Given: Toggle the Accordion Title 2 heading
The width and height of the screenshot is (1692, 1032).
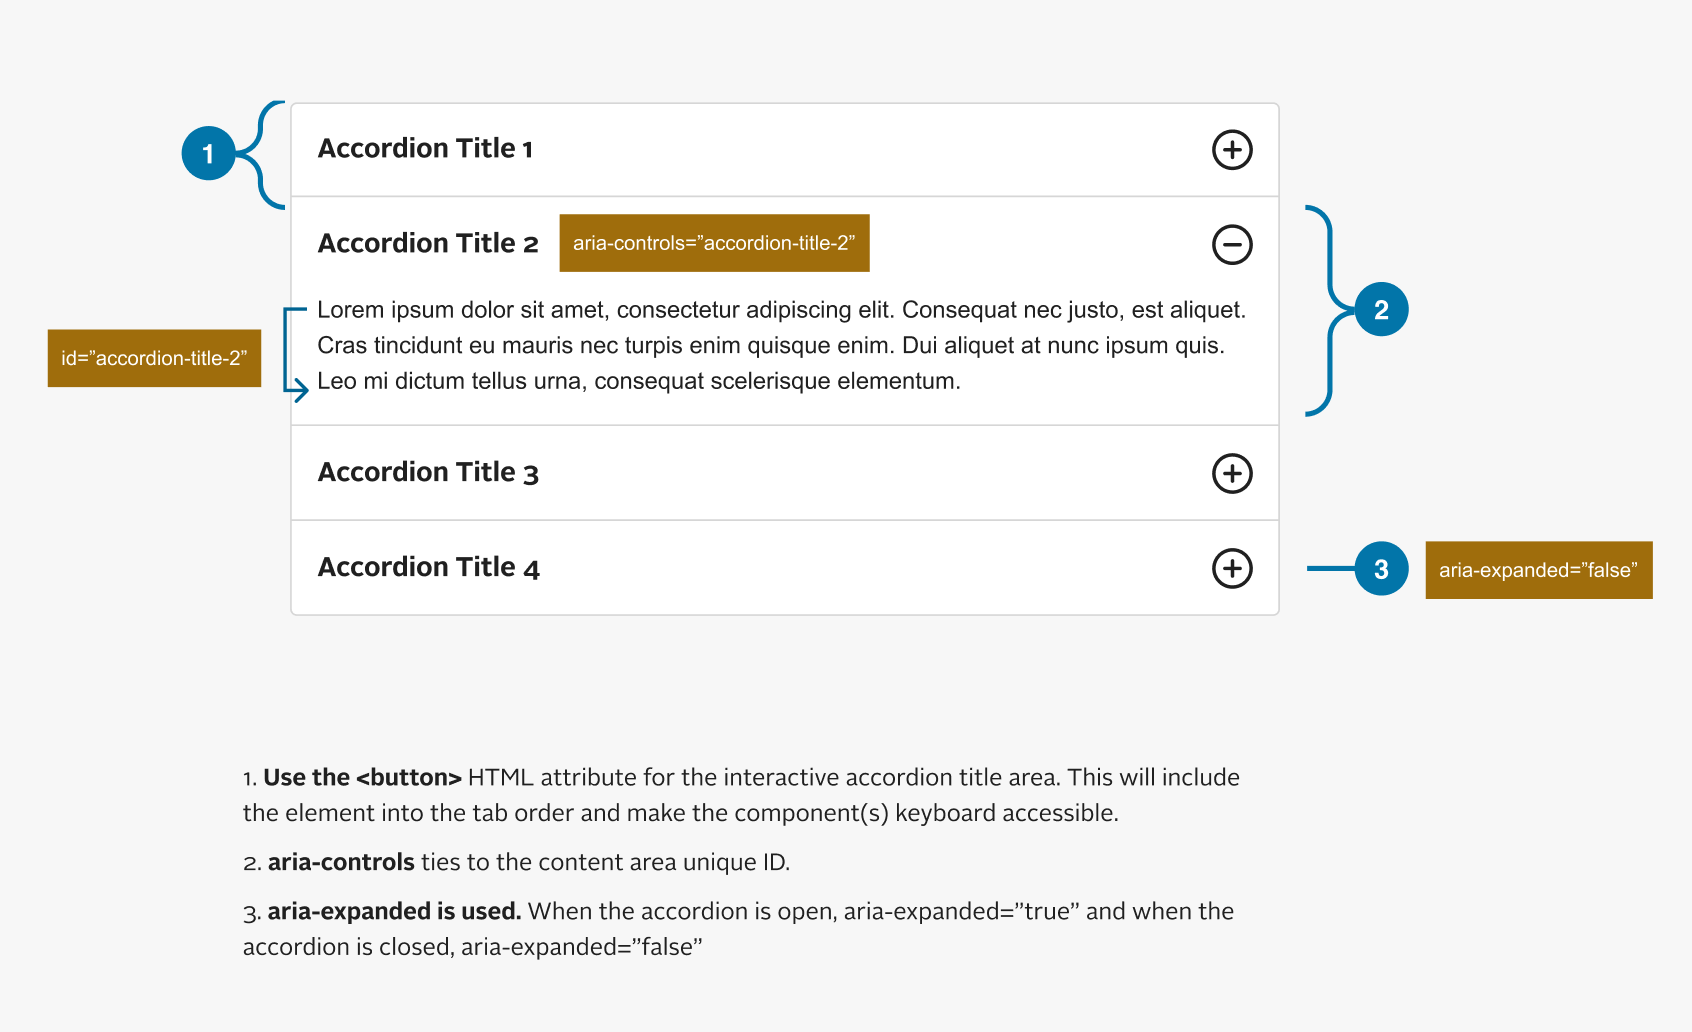Looking at the screenshot, I should 428,243.
